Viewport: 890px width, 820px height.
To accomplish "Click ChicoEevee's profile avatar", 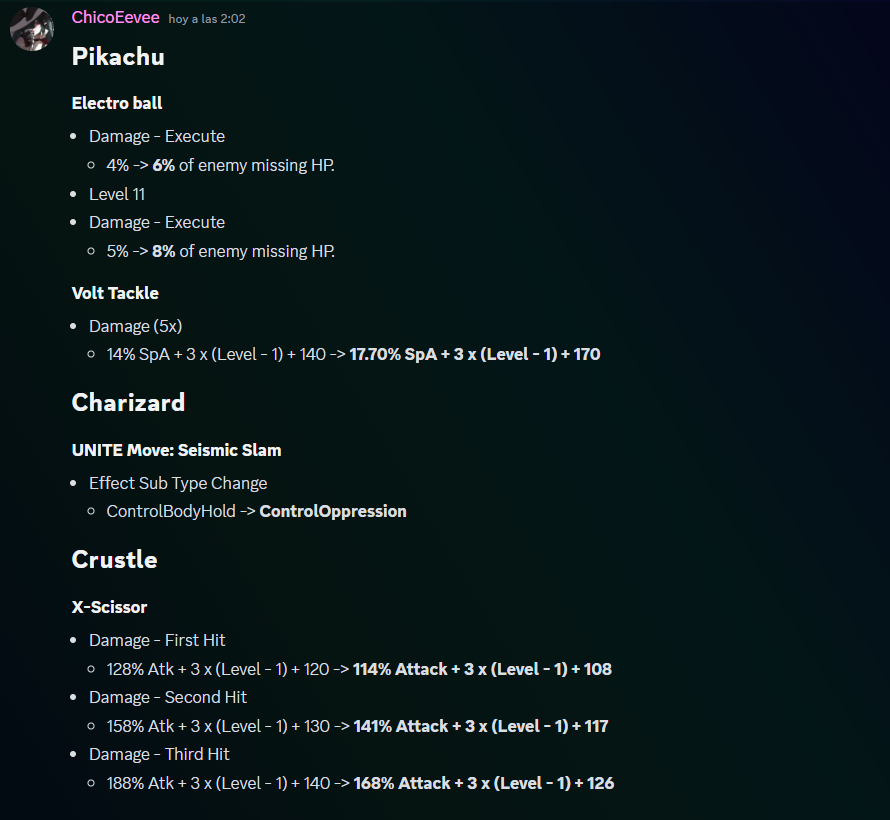I will (x=31, y=29).
